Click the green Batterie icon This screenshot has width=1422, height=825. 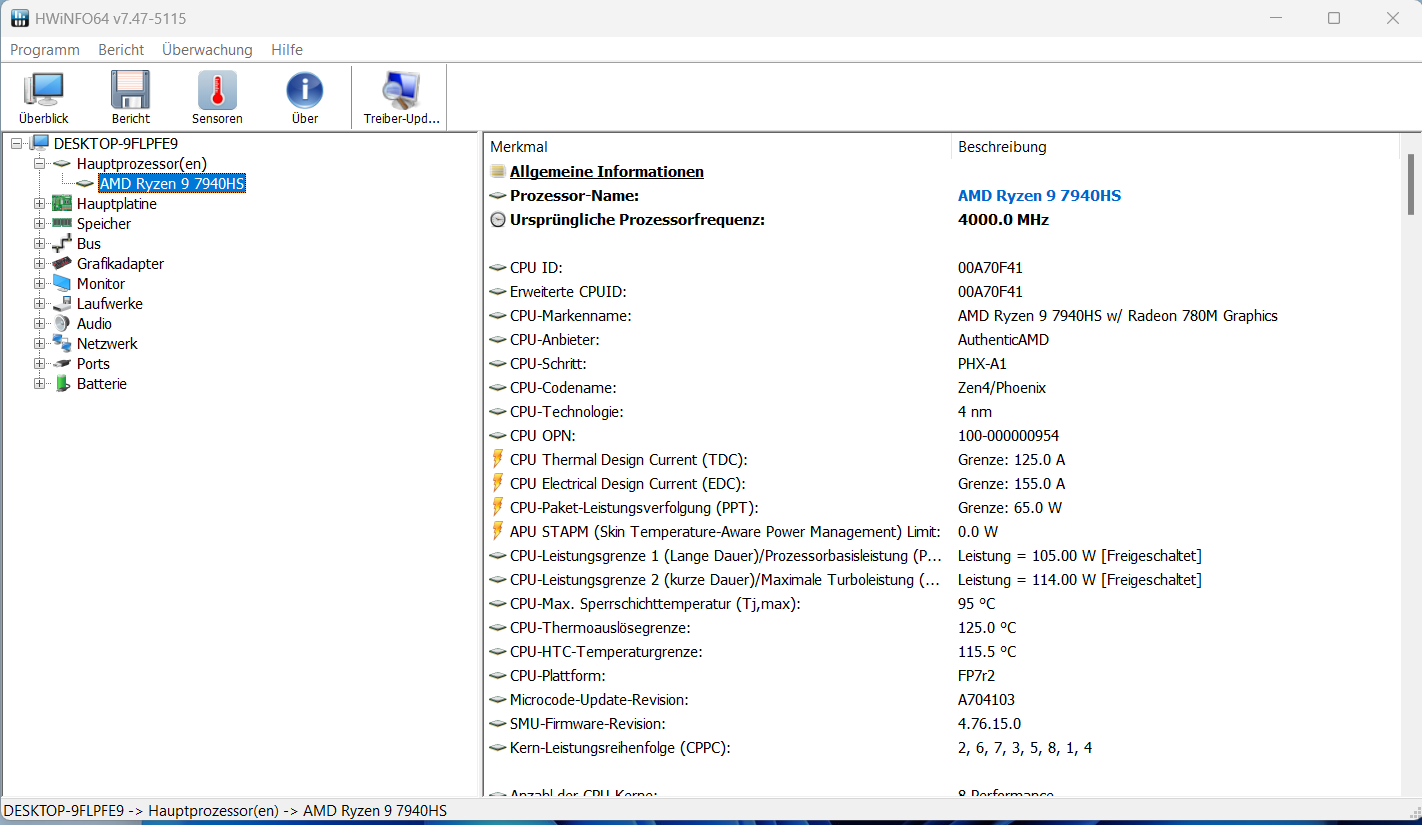(x=62, y=383)
